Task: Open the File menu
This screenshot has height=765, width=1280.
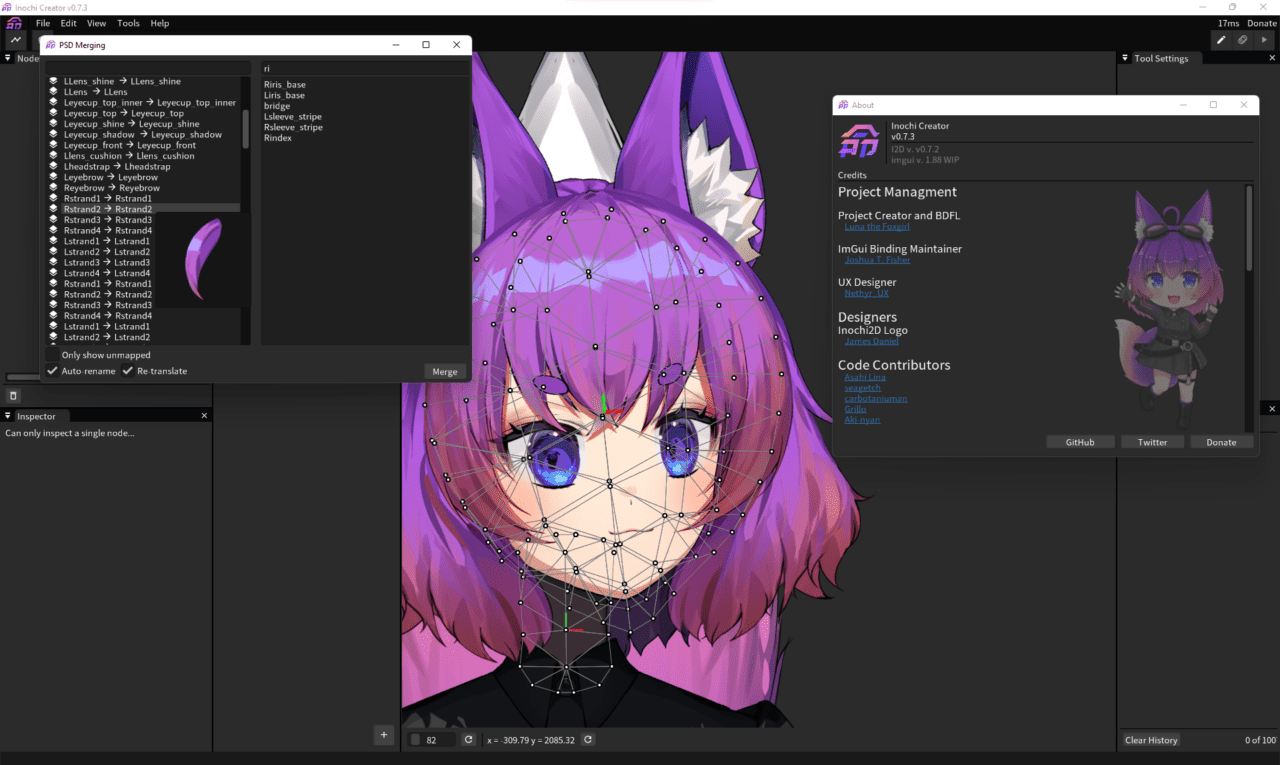Action: (43, 23)
